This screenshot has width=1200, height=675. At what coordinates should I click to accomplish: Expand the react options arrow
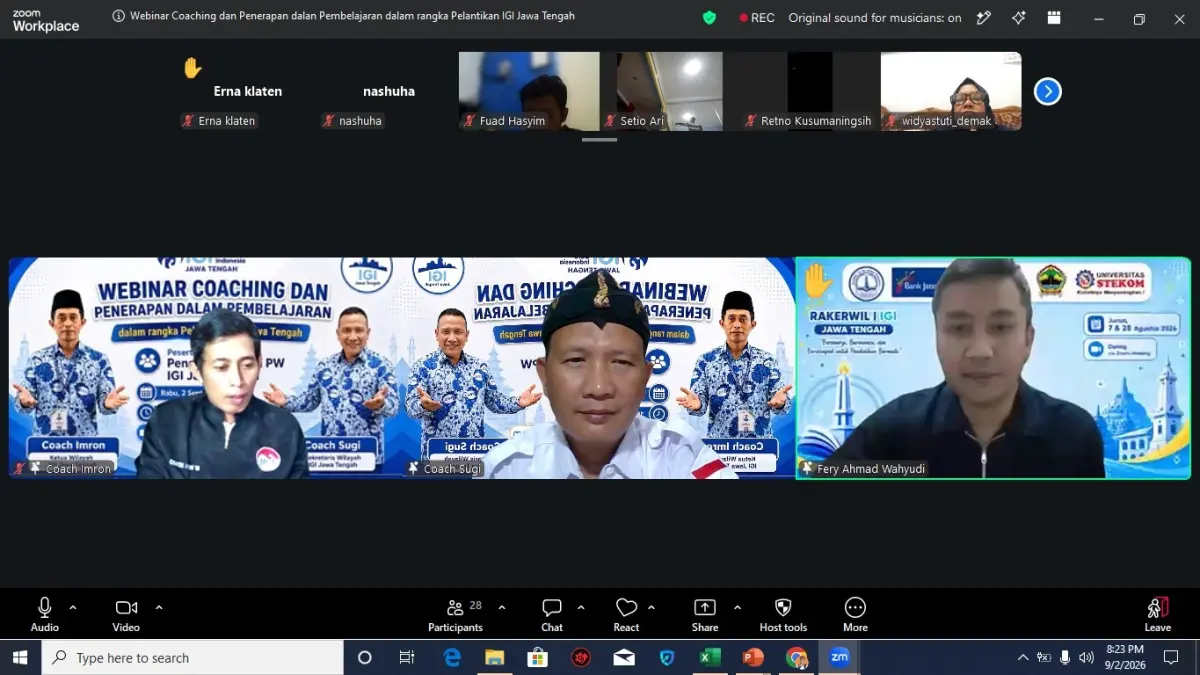(x=651, y=607)
